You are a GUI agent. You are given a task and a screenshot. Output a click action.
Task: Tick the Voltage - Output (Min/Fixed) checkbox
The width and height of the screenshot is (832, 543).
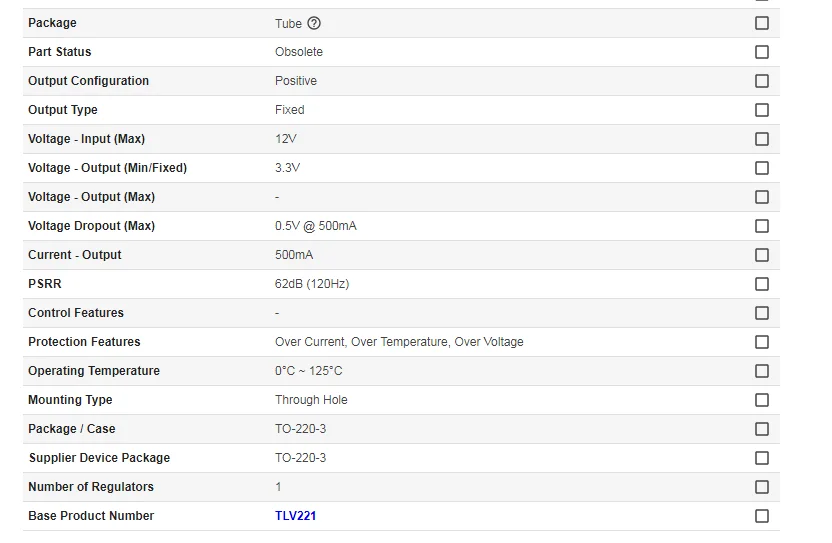tap(762, 168)
